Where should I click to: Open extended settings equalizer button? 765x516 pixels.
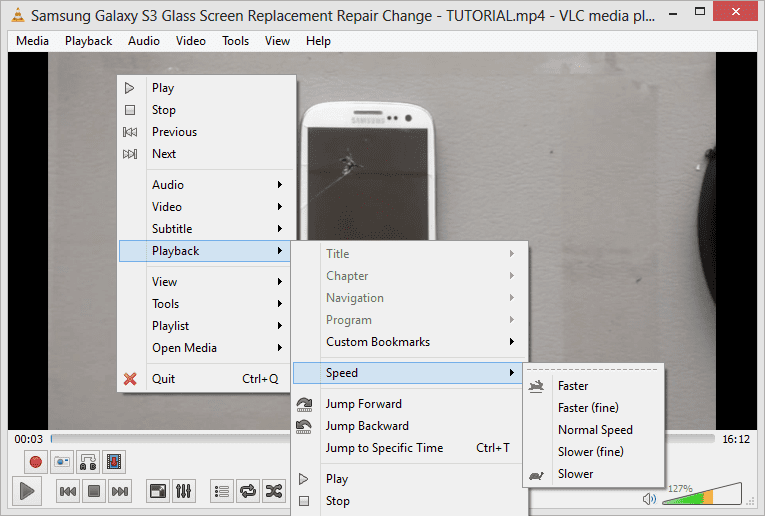click(183, 491)
